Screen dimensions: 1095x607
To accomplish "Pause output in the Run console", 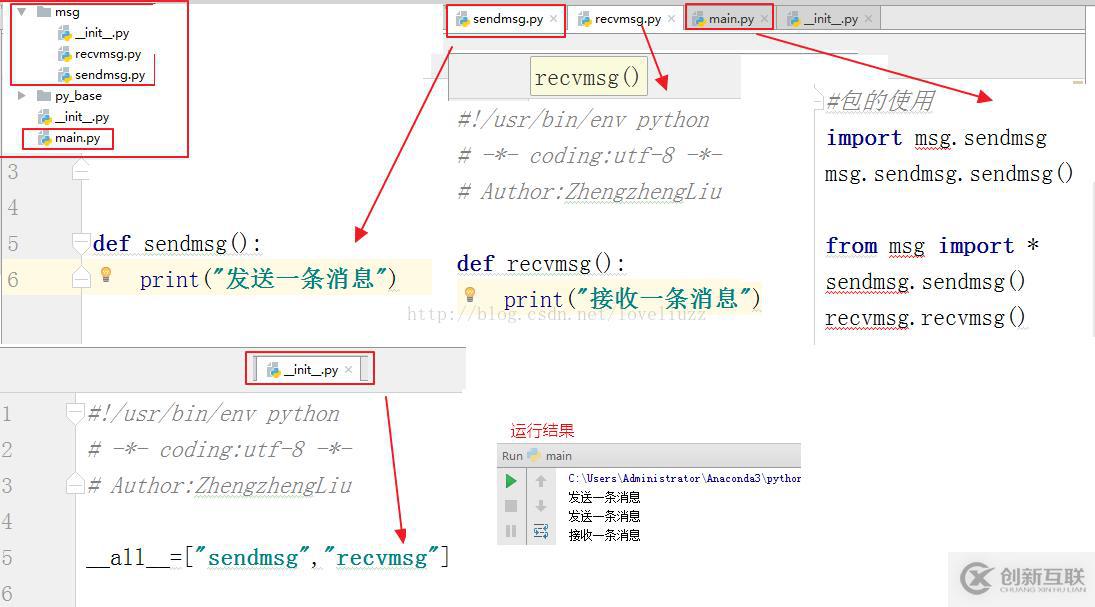I will (511, 530).
